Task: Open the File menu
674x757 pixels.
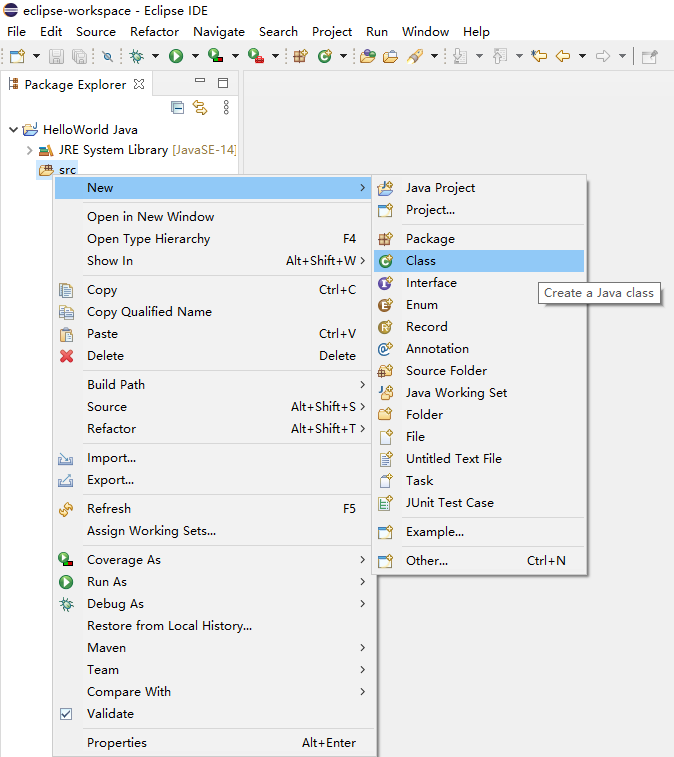Action: pyautogui.click(x=16, y=32)
